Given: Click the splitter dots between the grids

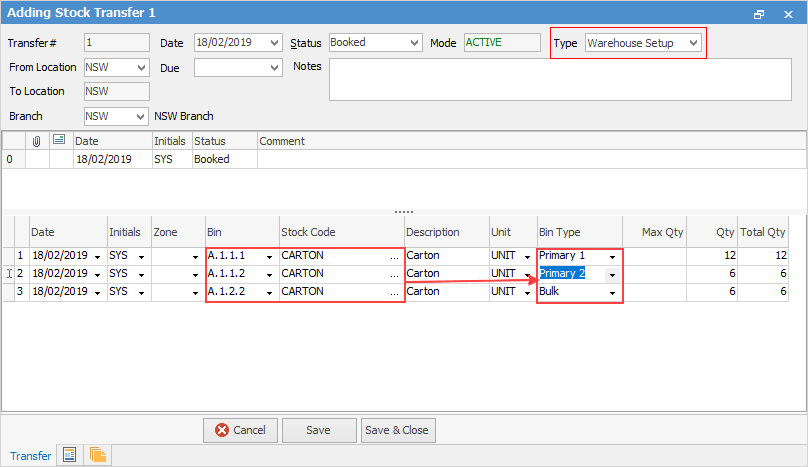Looking at the screenshot, I should click(404, 212).
